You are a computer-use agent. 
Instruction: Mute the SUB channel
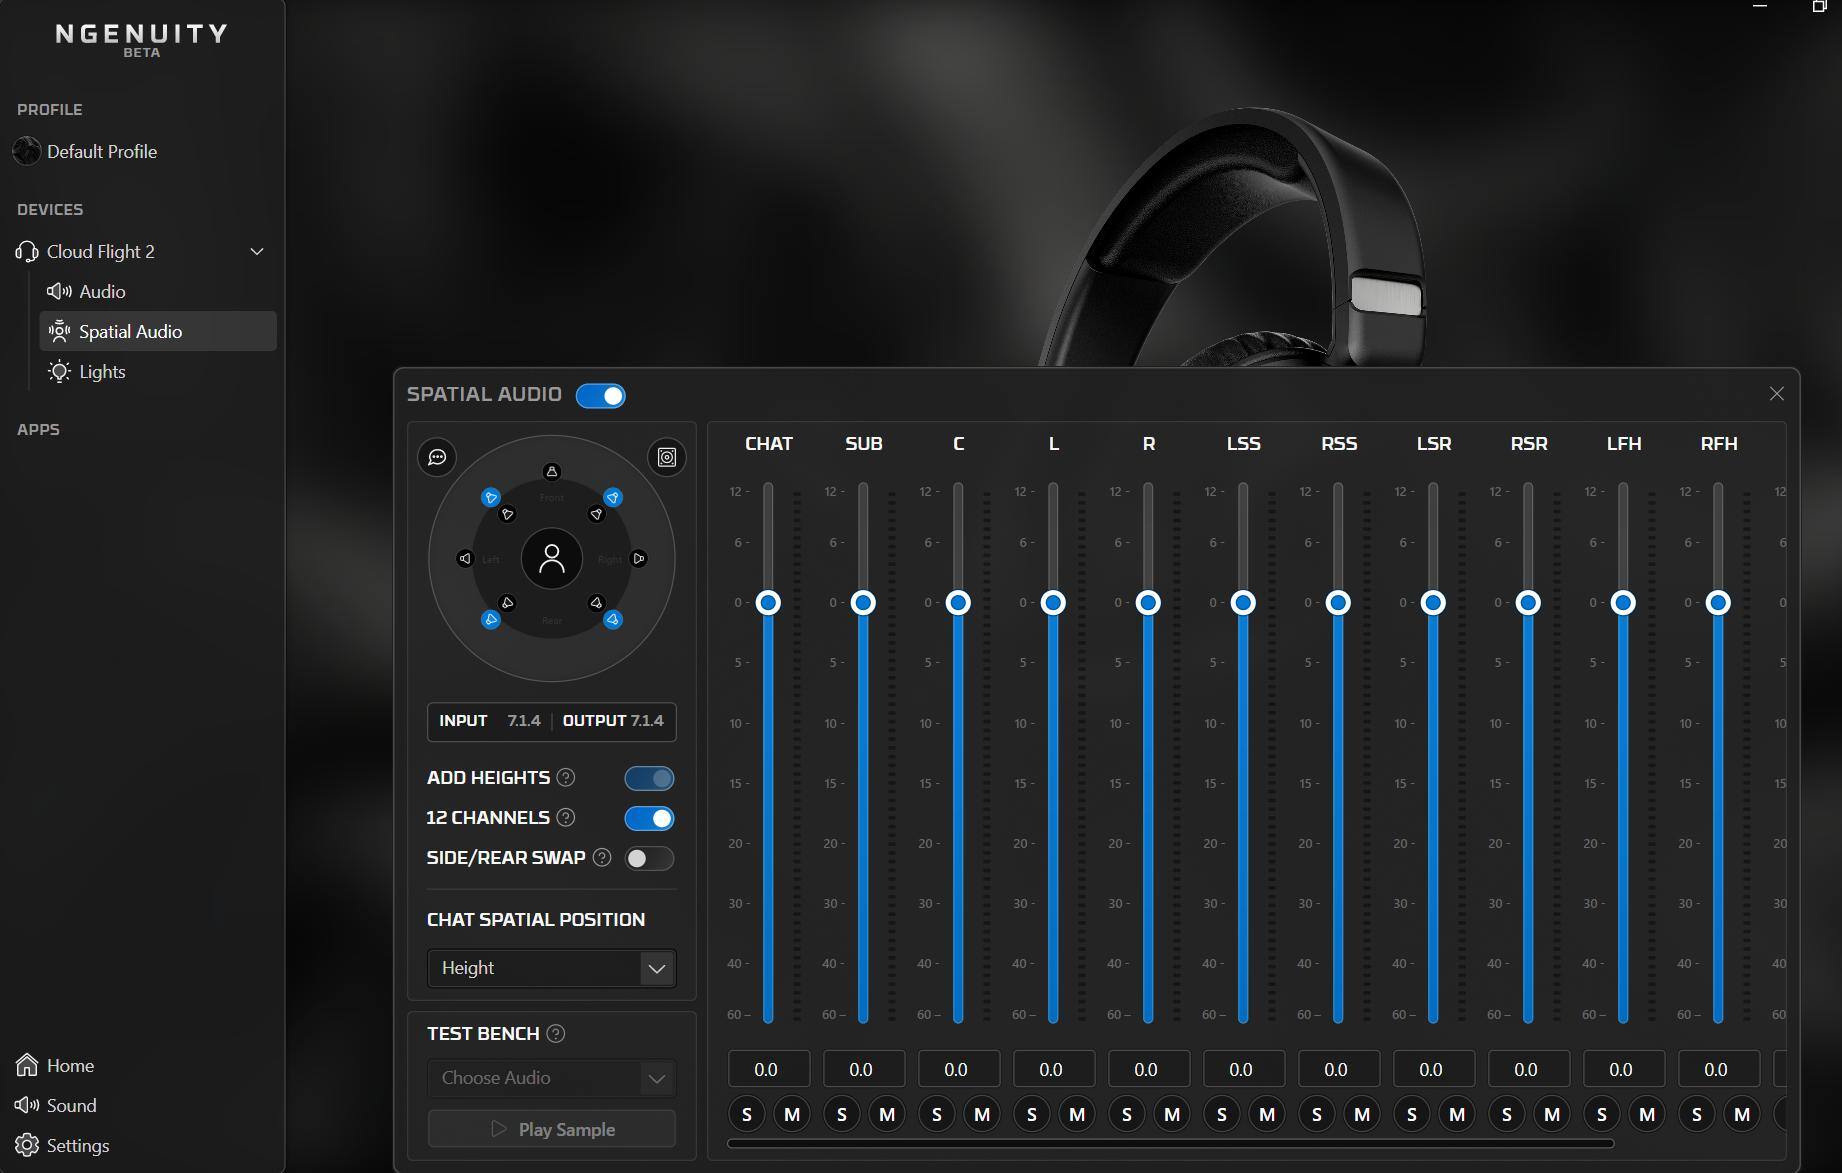[x=887, y=1114]
